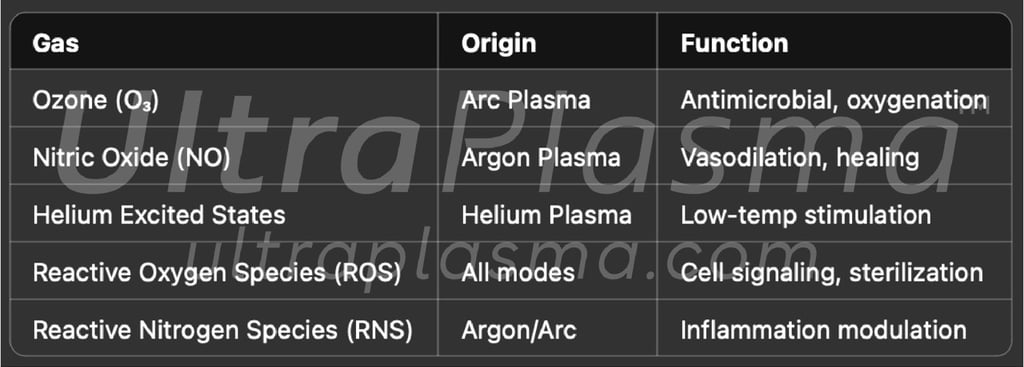Viewport: 1024px width, 367px height.
Task: Select the Nitric Oxide (NO) cell
Action: (224, 155)
